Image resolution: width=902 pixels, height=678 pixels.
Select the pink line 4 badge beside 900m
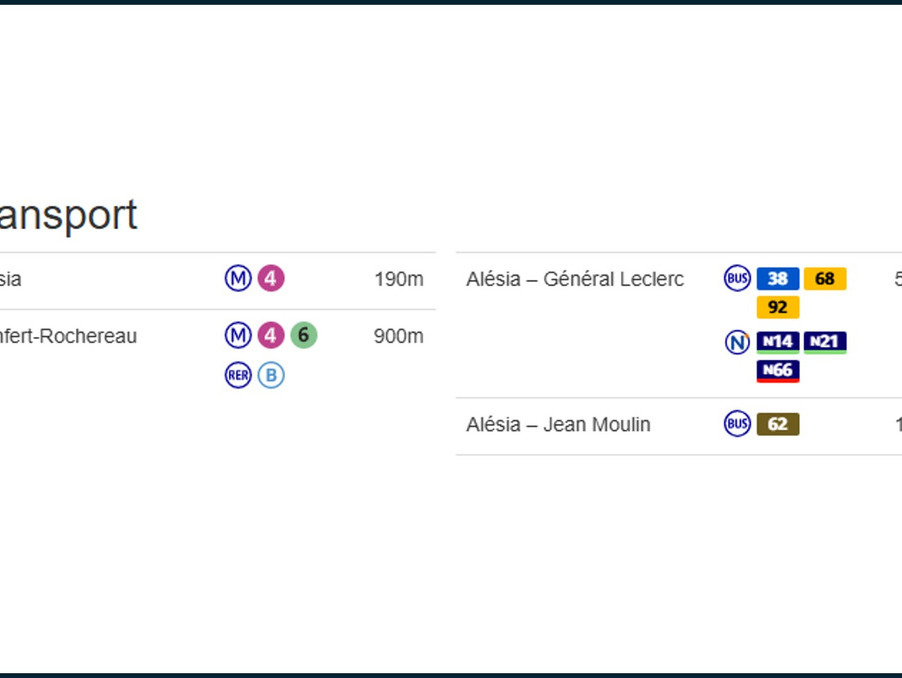tap(271, 335)
